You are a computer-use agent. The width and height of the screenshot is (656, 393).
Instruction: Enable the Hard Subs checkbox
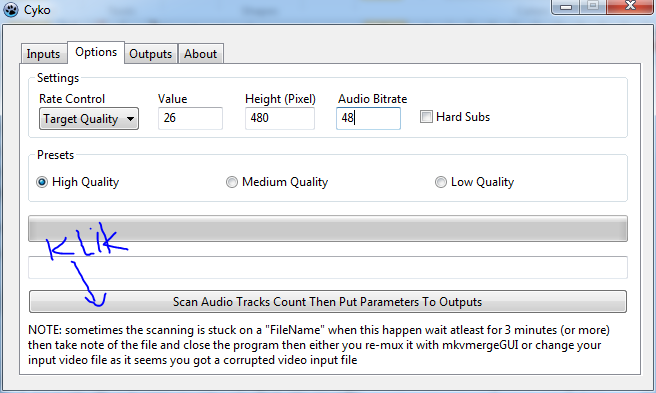pyautogui.click(x=426, y=117)
